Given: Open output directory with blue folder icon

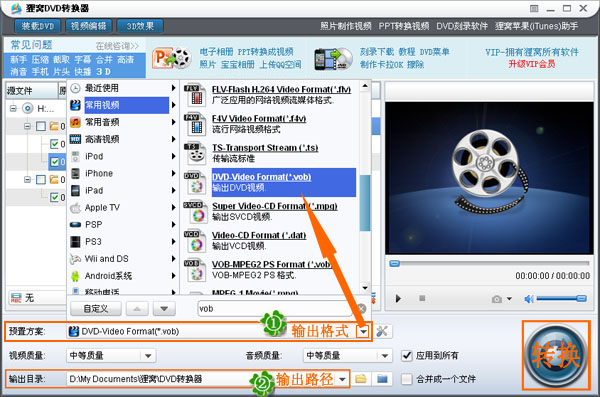Looking at the screenshot, I should point(382,379).
